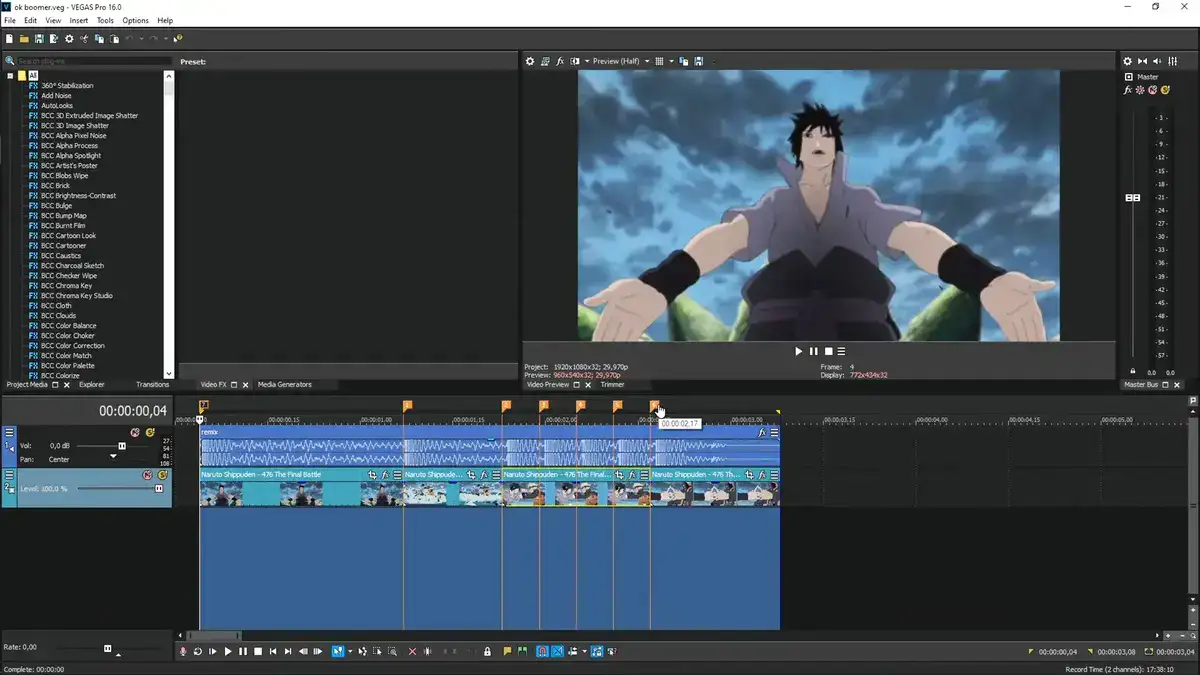This screenshot has width=1200, height=675.
Task: Solo the video track 2
Action: point(162,475)
